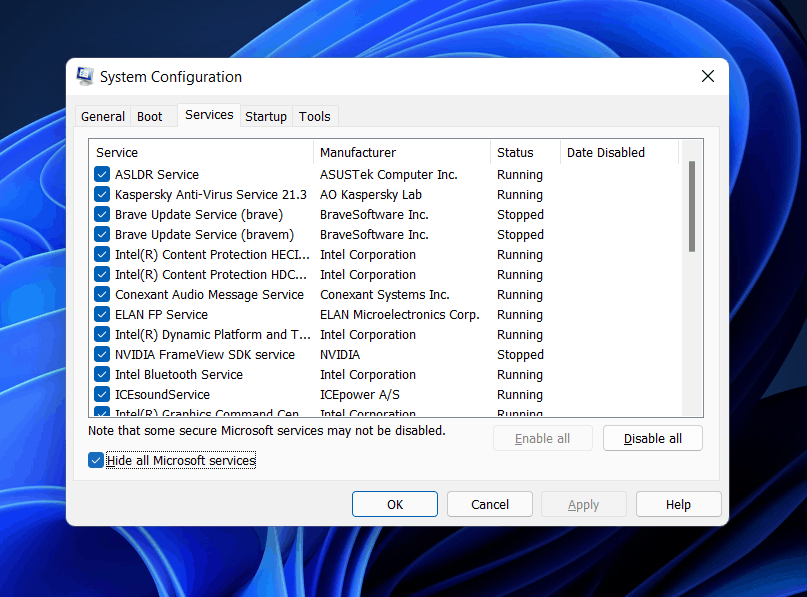This screenshot has width=807, height=597.
Task: Click the Disable all button
Action: click(x=653, y=439)
